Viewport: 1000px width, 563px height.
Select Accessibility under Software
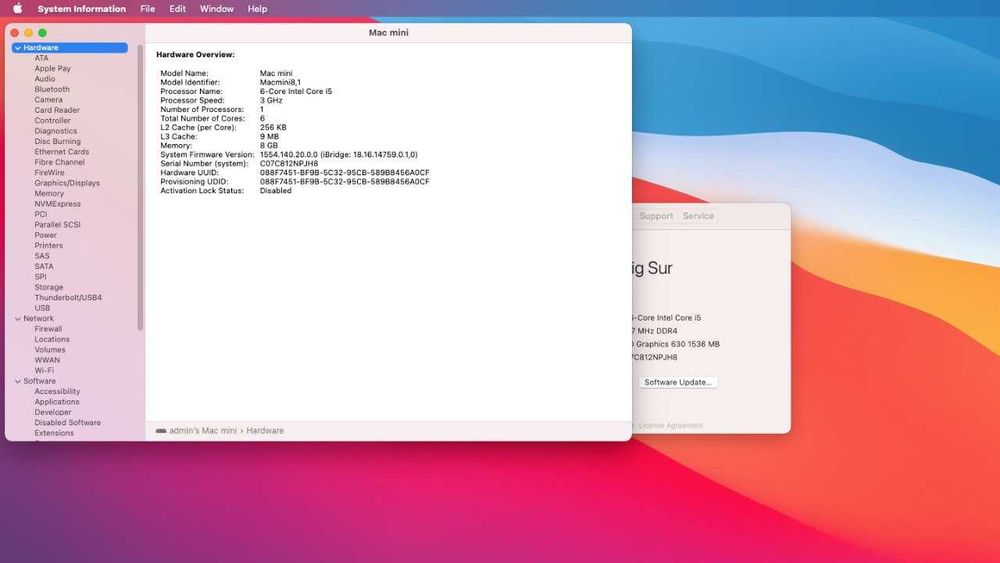57,391
